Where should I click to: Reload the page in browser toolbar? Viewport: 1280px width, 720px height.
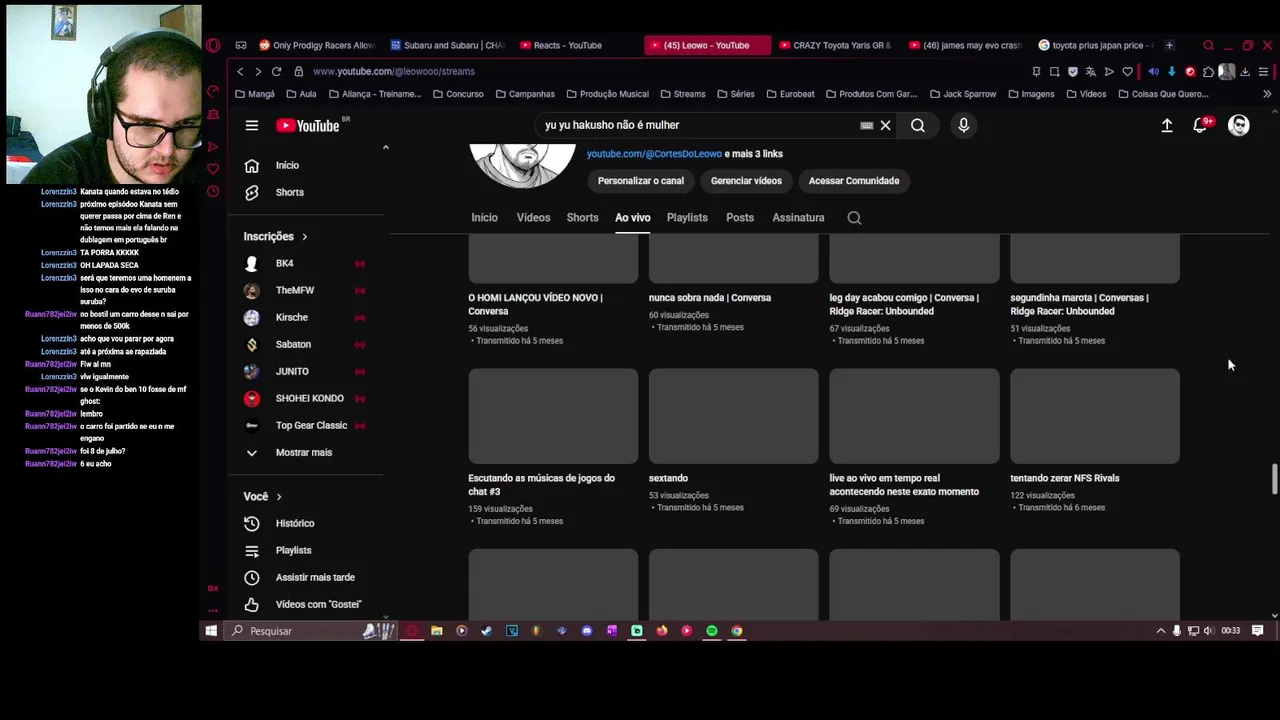(x=276, y=71)
